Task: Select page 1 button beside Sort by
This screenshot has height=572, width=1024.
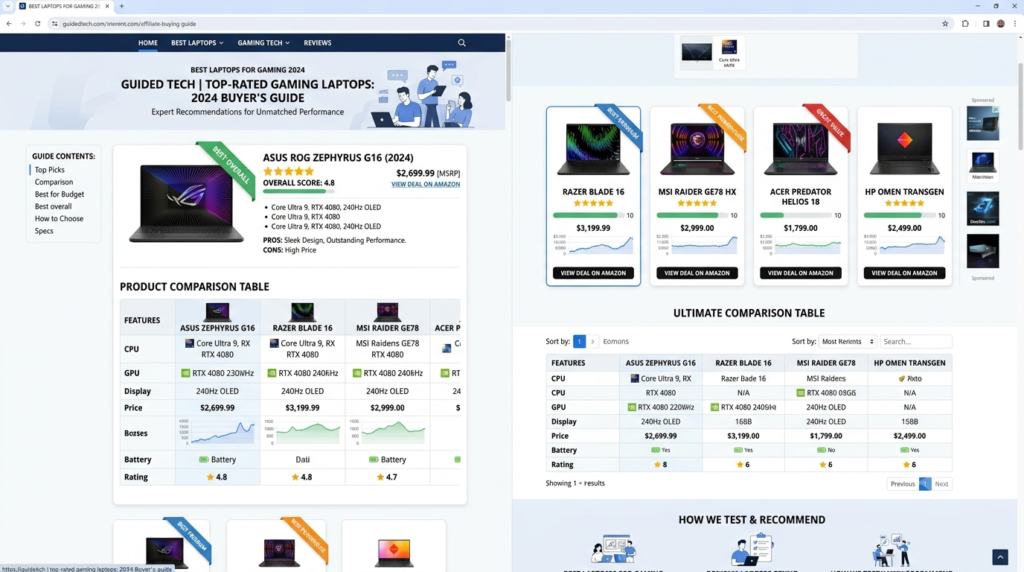Action: (579, 342)
